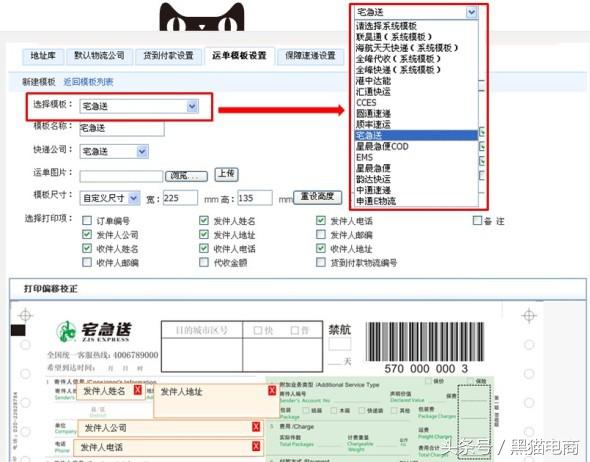Viewport: 590px width, 462px height.
Task: Click the 运单图片 file path field
Action: tap(121, 176)
